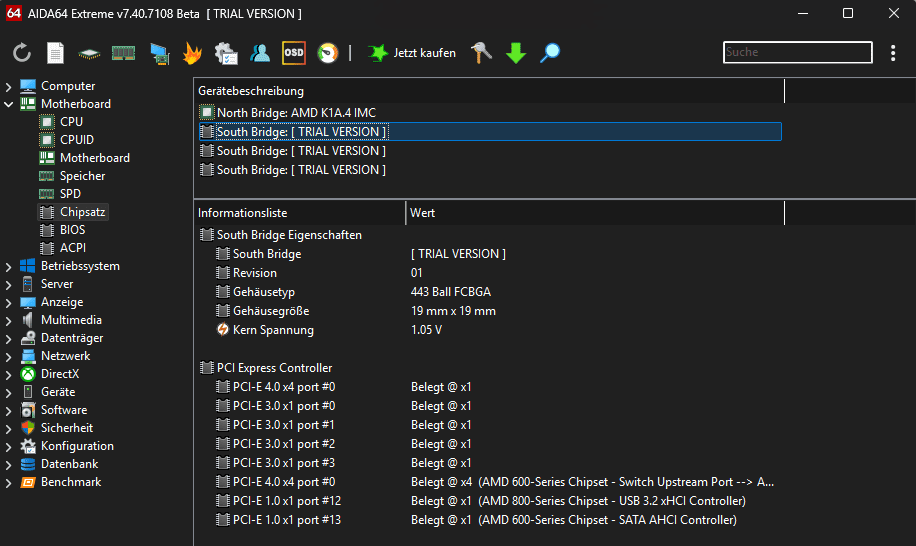Select the Konfiguration gear icon

coord(27,446)
